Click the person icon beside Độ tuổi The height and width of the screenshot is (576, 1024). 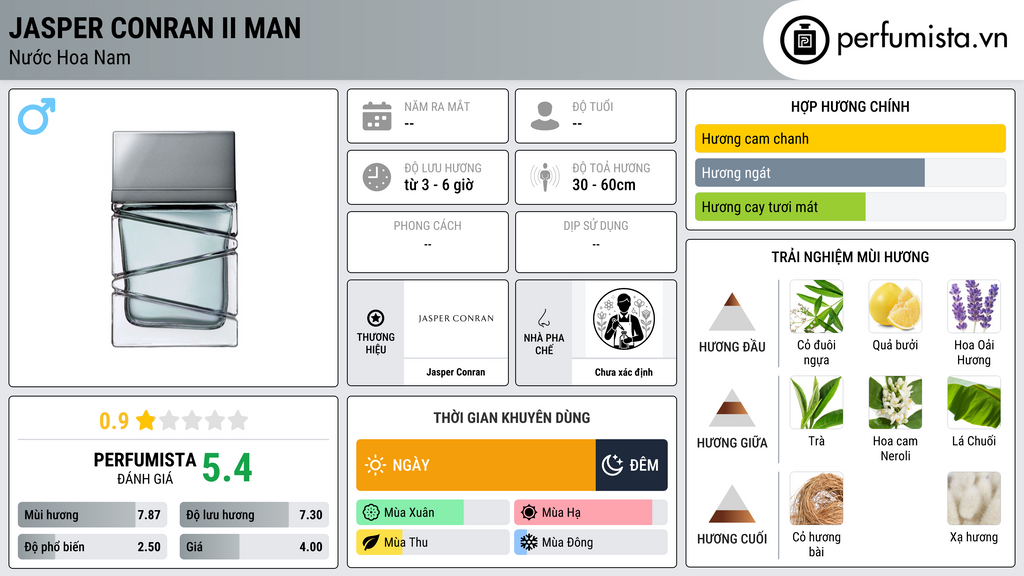point(545,116)
